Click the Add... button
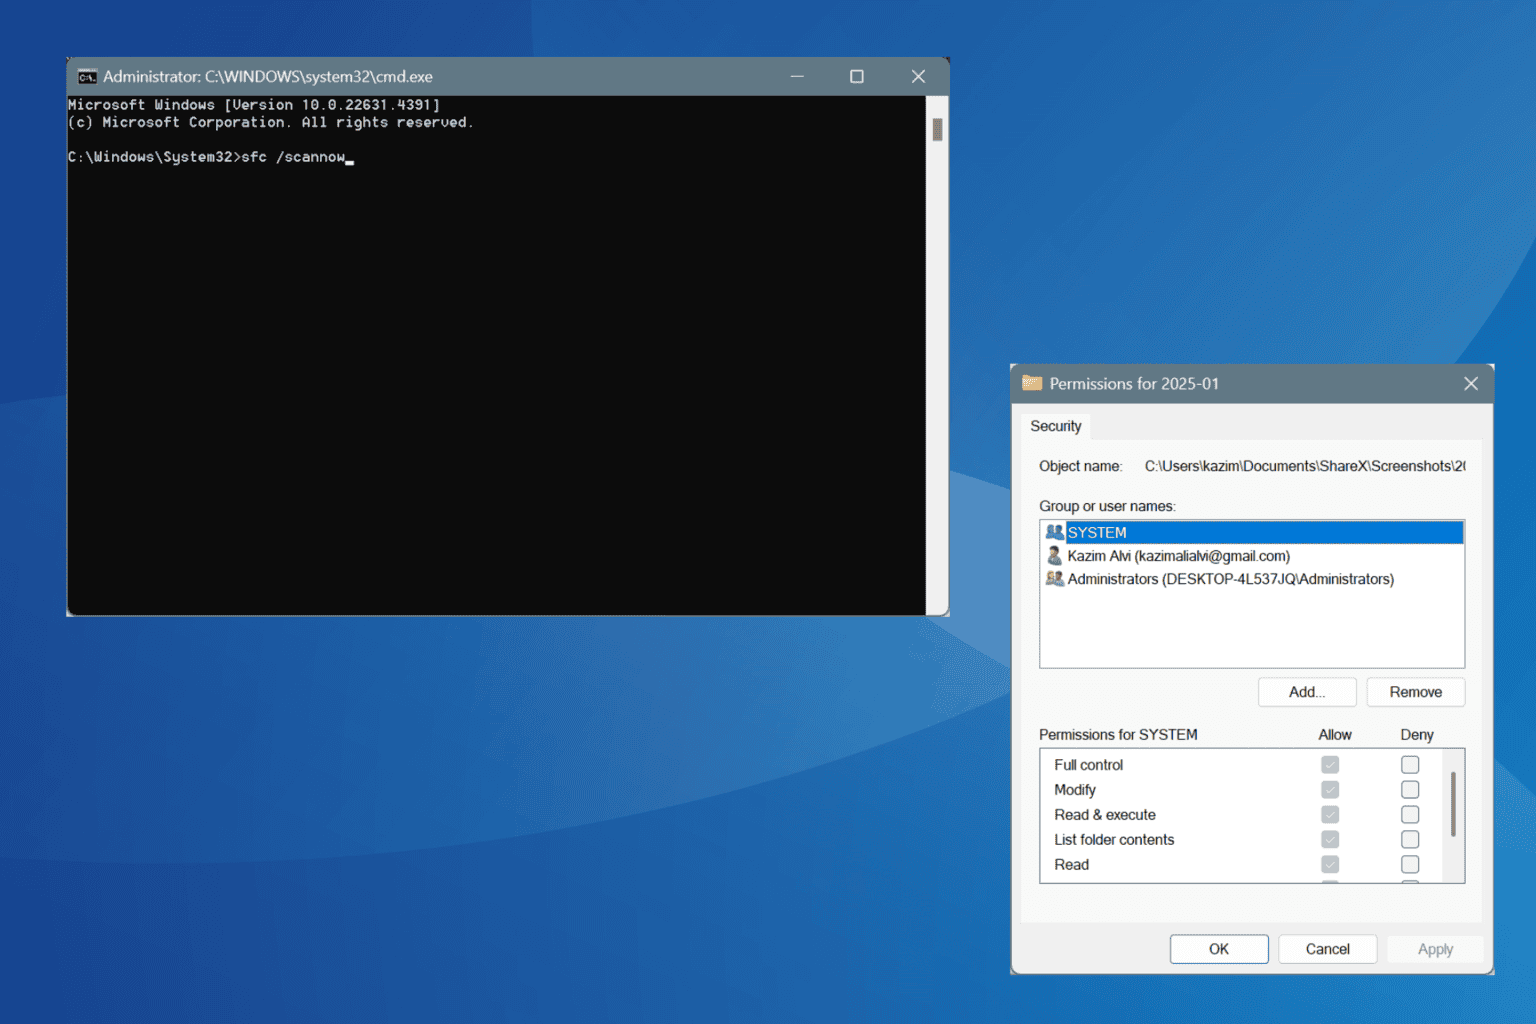Image resolution: width=1536 pixels, height=1024 pixels. (x=1307, y=692)
